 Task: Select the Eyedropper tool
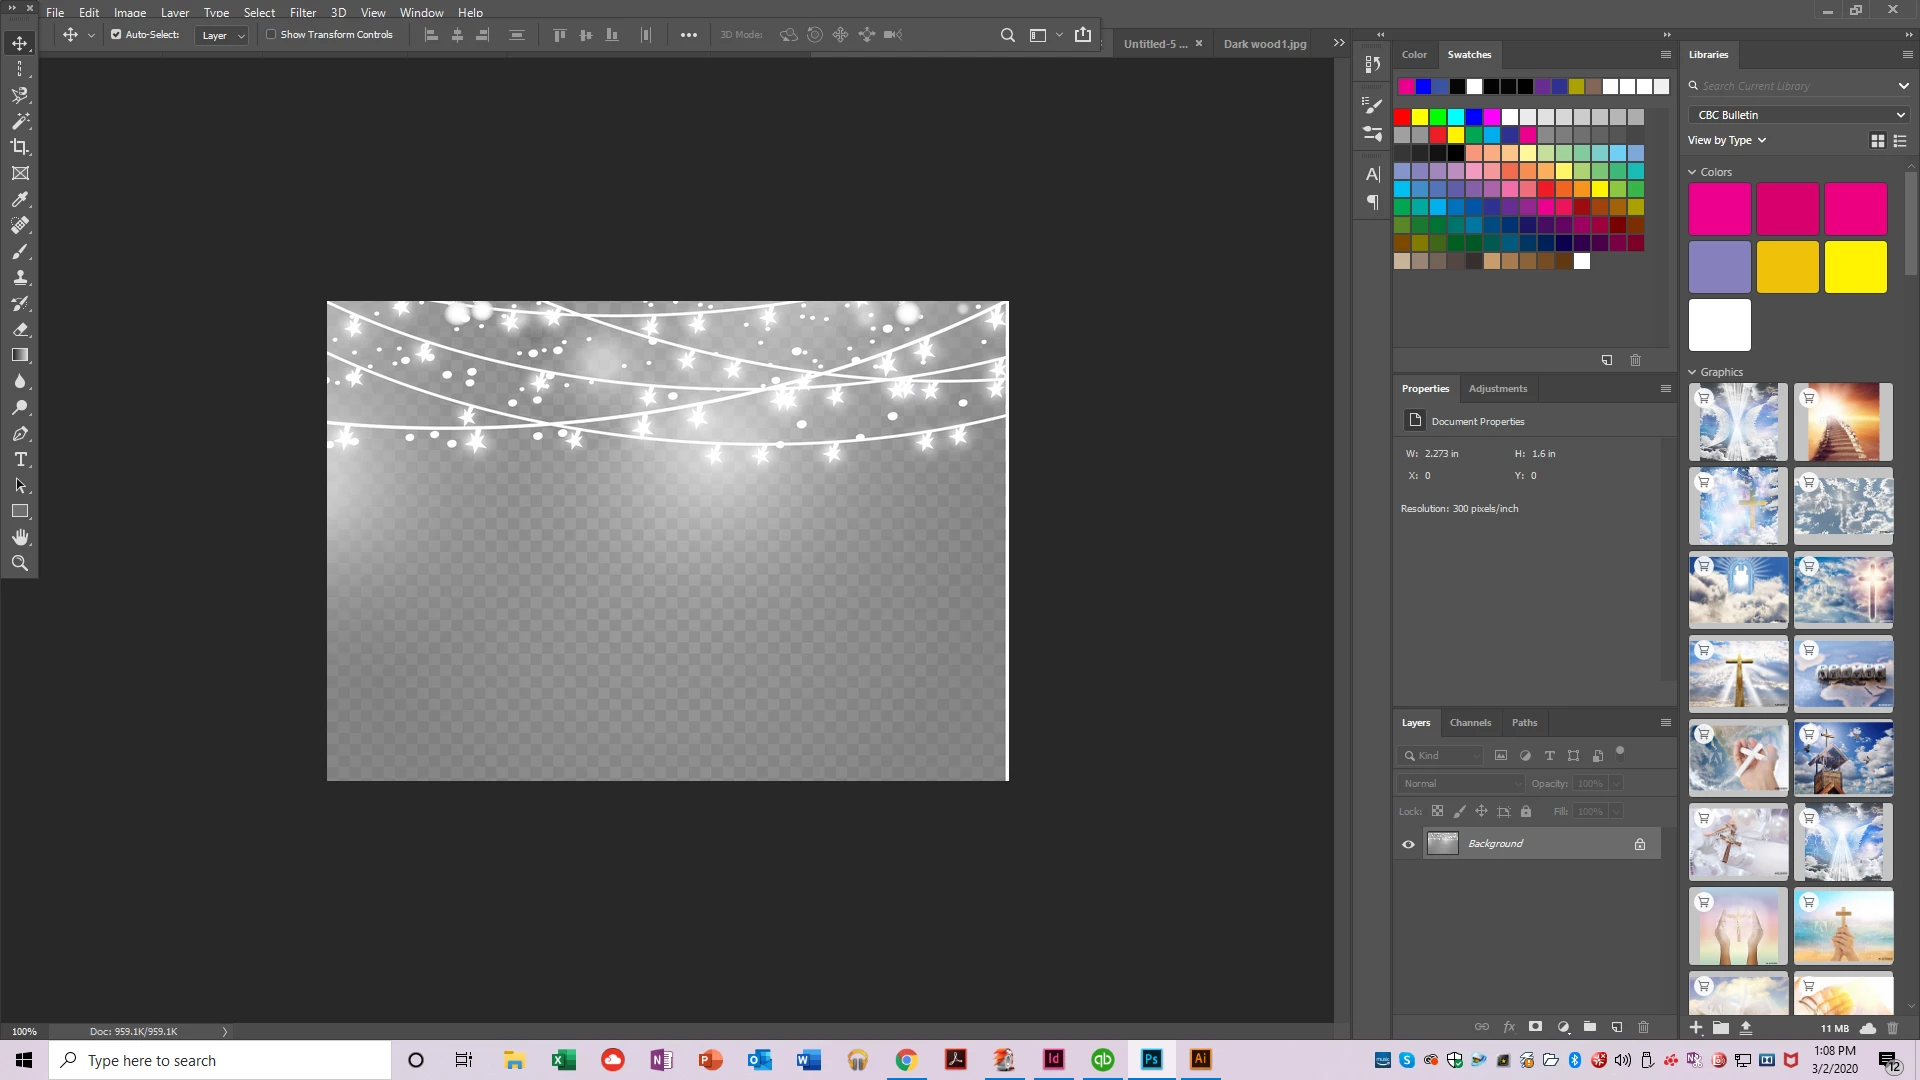click(20, 199)
